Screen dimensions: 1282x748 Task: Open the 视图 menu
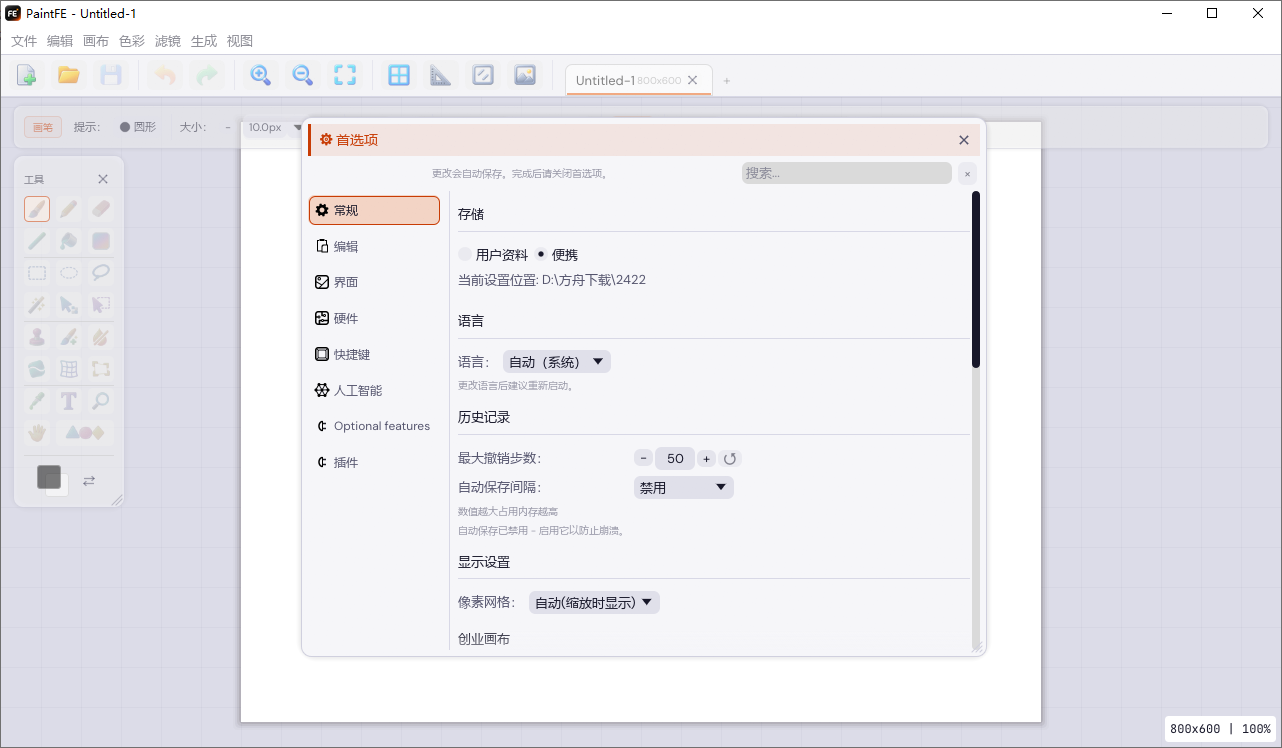click(x=240, y=41)
